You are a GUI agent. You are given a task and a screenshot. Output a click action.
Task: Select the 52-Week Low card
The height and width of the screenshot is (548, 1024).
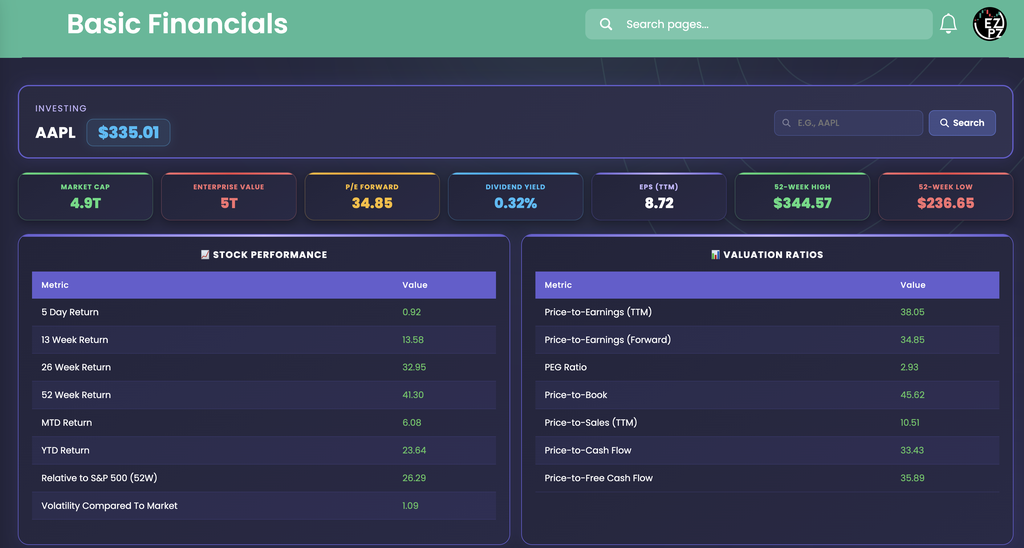click(x=946, y=197)
